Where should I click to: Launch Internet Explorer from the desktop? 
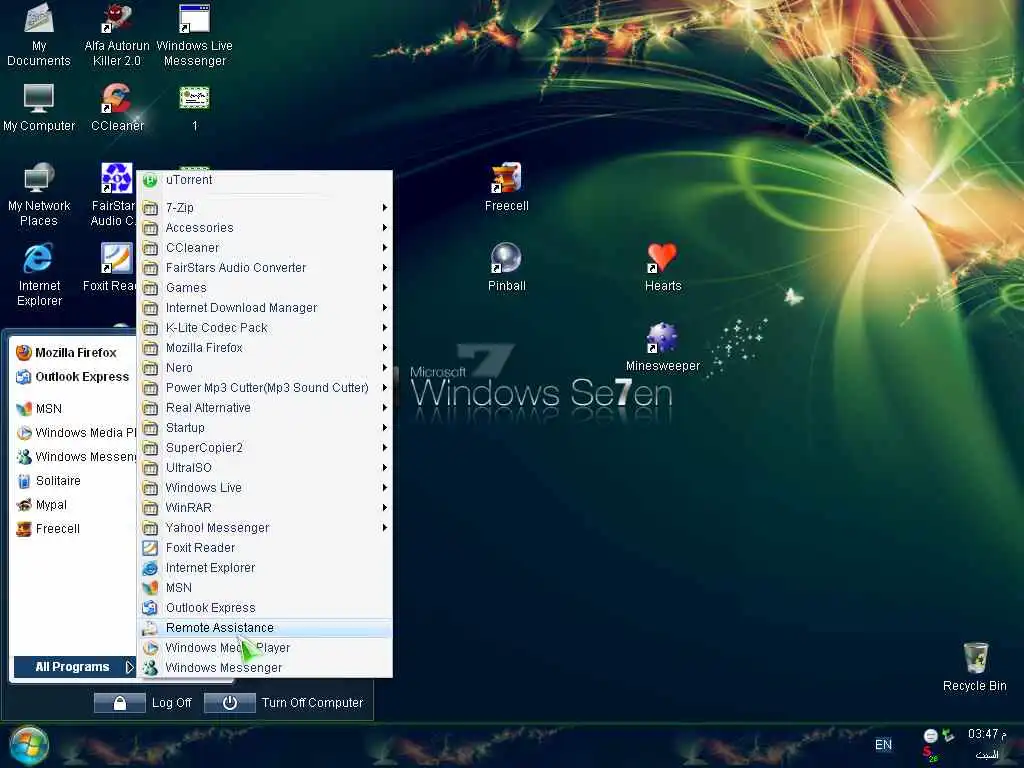point(39,274)
